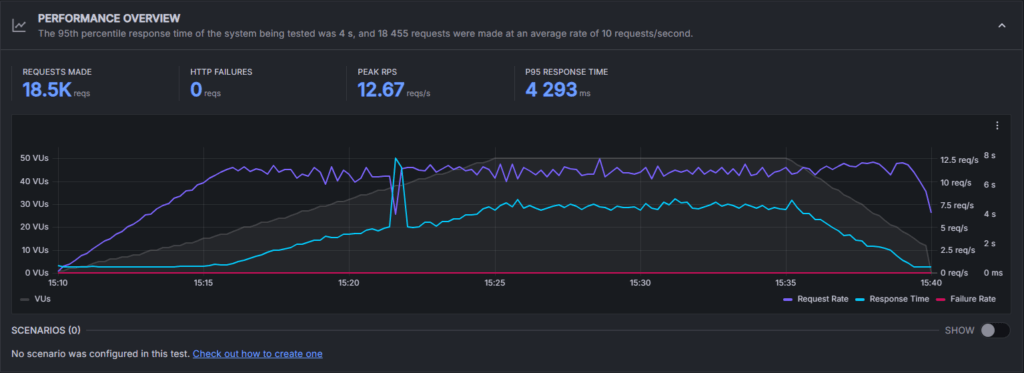Click the 'No scenario was configured' message
The height and width of the screenshot is (373, 1024).
pos(101,353)
